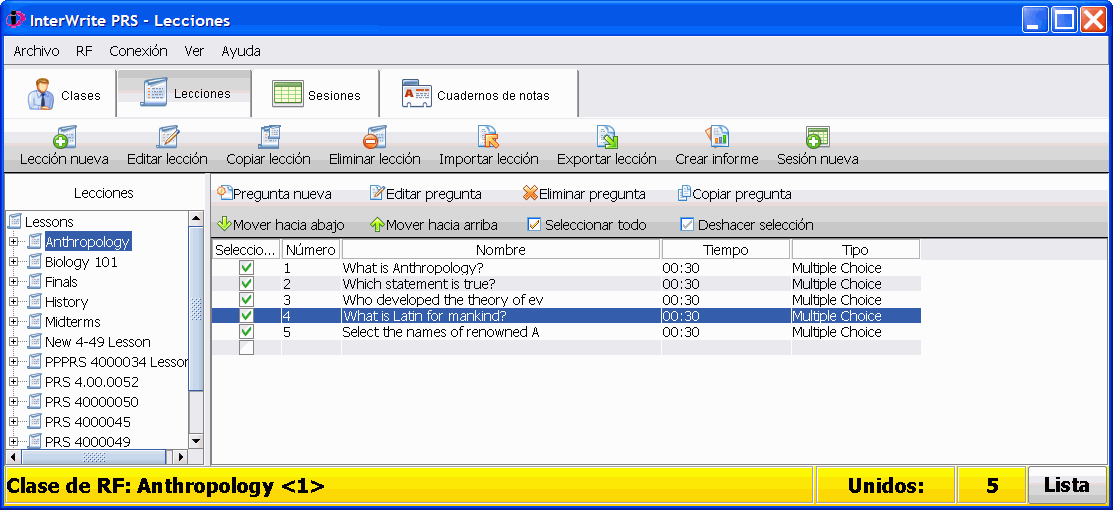Expand the Anthropology tree node
This screenshot has width=1113, height=510.
click(x=13, y=242)
